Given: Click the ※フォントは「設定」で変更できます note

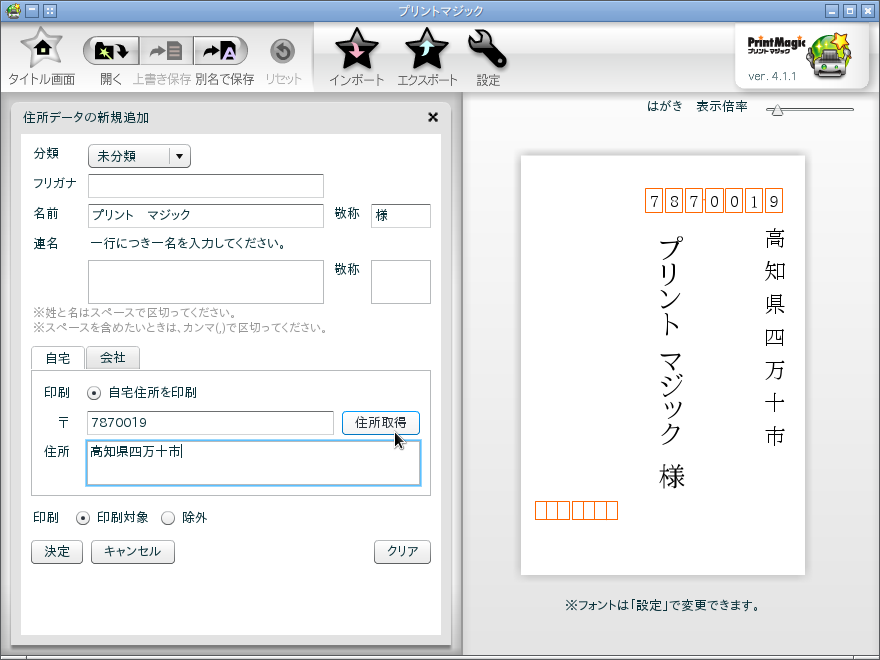Looking at the screenshot, I should point(663,606).
